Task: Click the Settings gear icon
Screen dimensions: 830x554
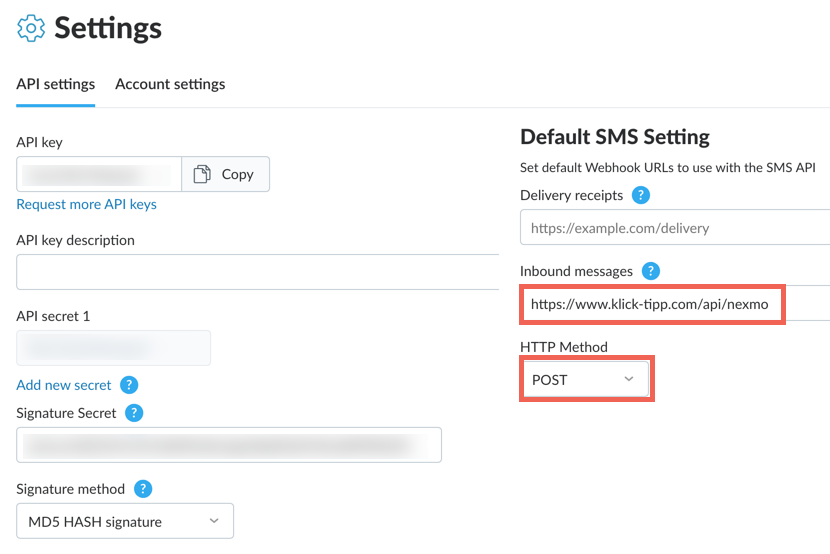Action: 31,28
